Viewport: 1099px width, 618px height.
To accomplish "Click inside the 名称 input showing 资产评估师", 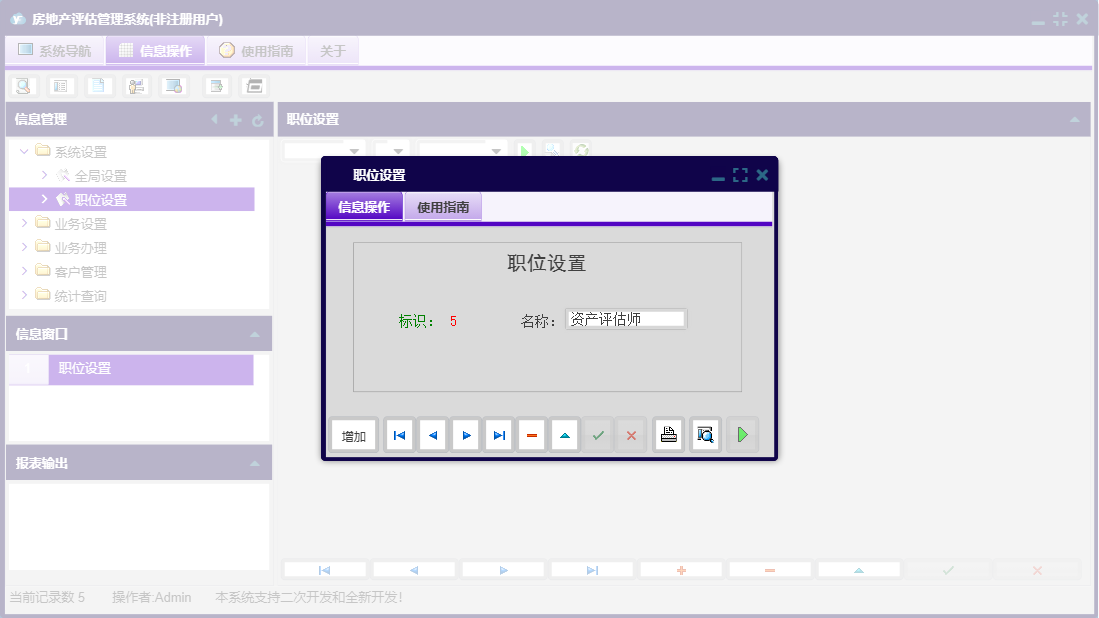I will tap(626, 318).
